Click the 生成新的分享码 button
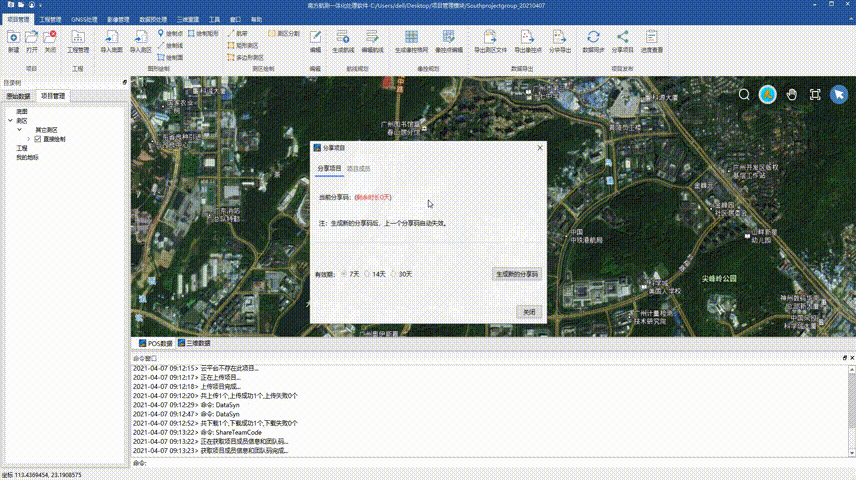The height and width of the screenshot is (480, 856). tap(517, 273)
